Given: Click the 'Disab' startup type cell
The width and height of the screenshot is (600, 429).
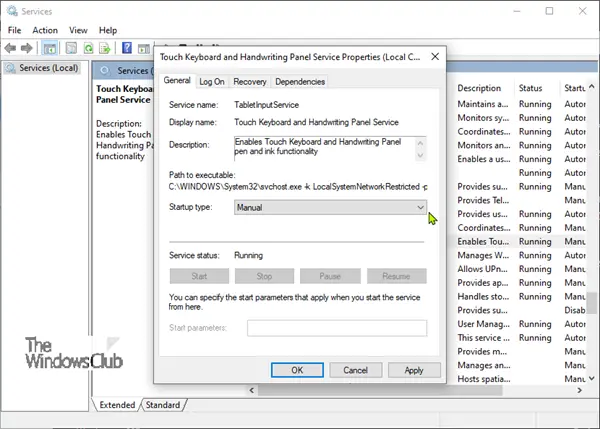Looking at the screenshot, I should point(575,310).
